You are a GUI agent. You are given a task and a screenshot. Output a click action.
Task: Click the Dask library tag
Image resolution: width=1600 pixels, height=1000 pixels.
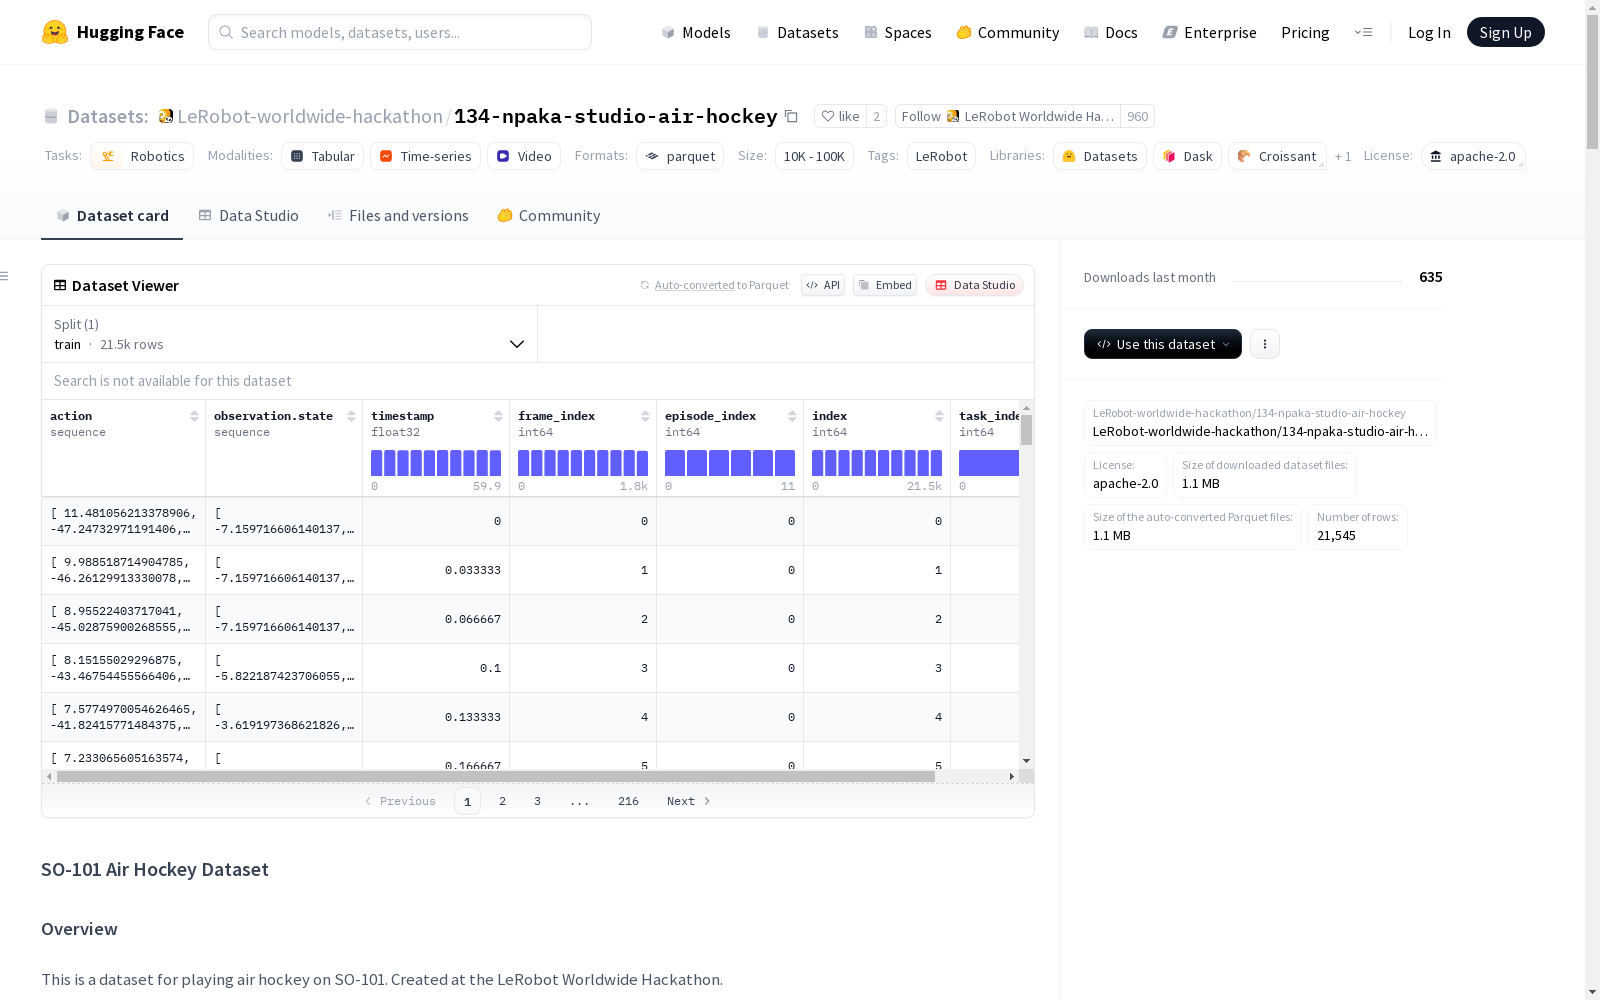[1188, 156]
